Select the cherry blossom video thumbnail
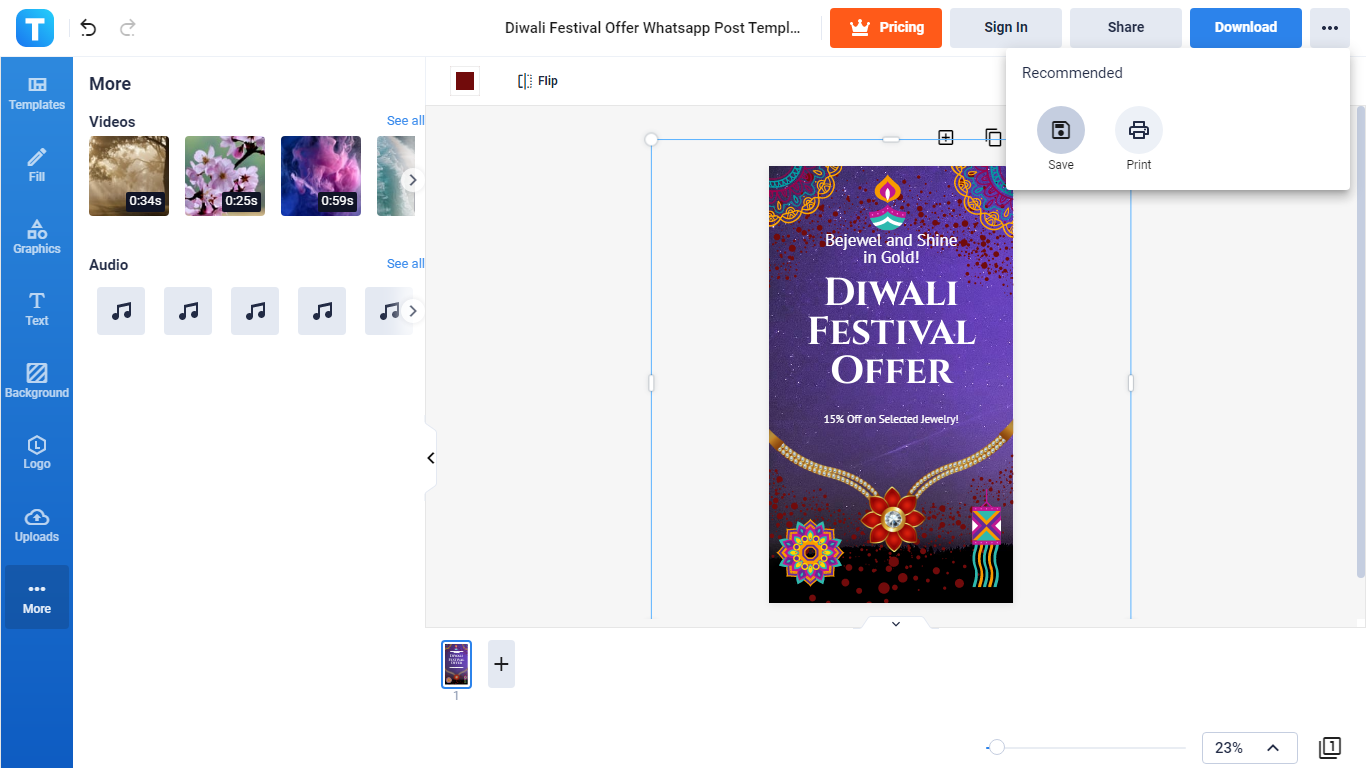Viewport: 1366px width, 768px height. pos(225,176)
